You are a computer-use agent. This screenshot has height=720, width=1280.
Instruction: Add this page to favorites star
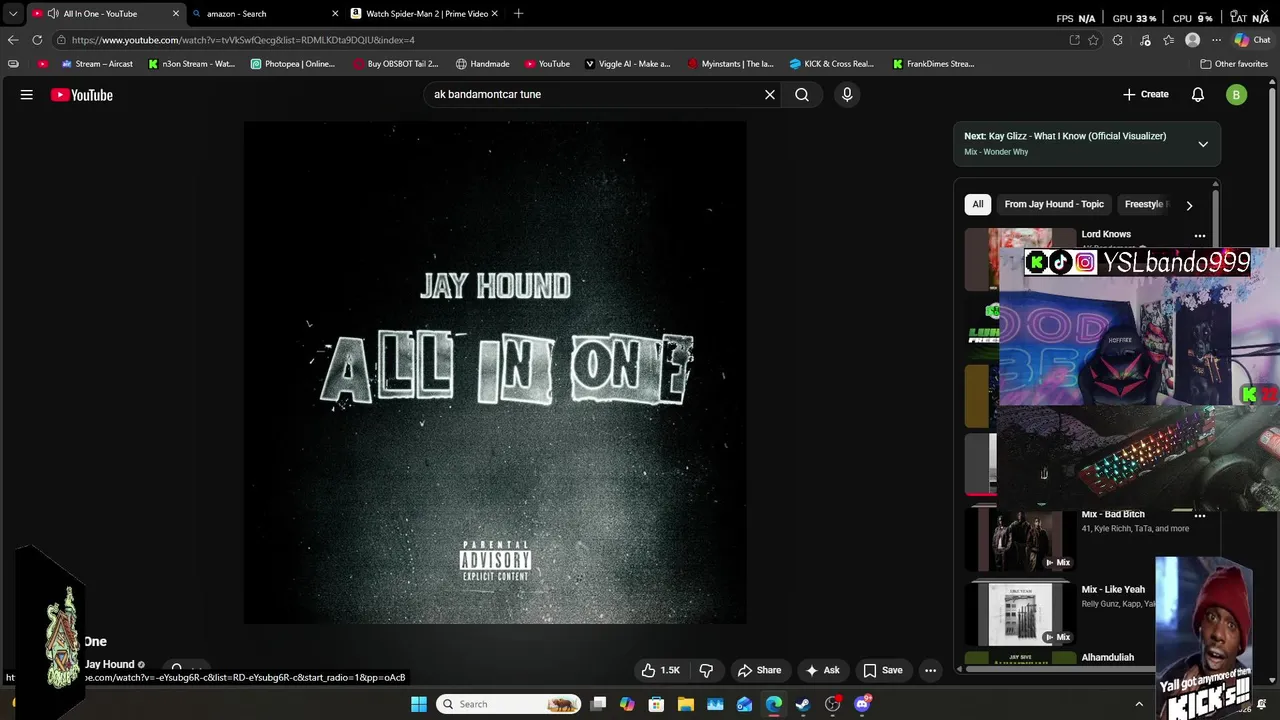1093,40
